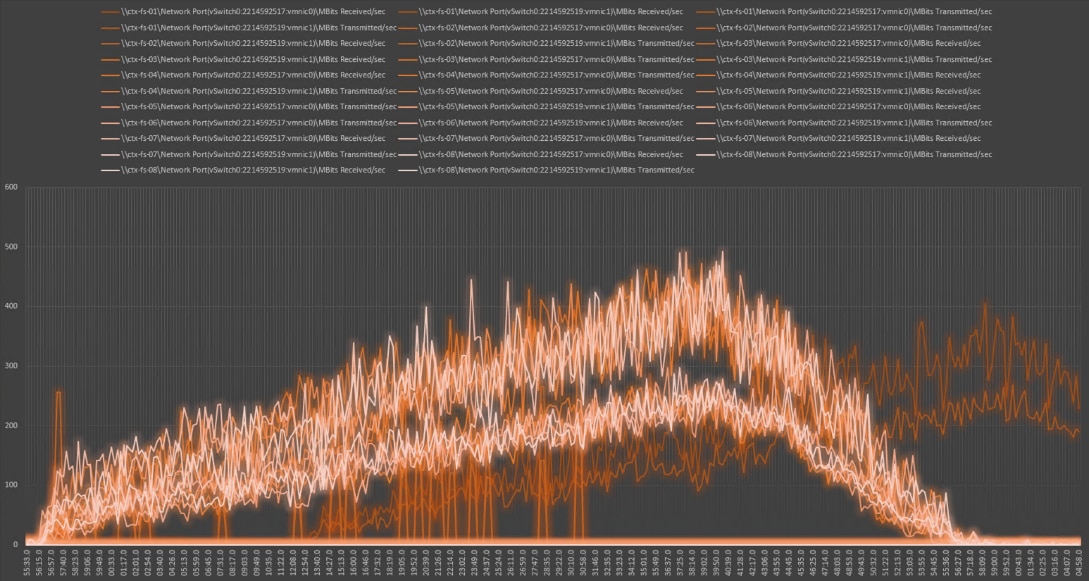Screen dimensions: 1089x581
Task: Click the 100 label on the vertical axis
Action: (x=10, y=485)
